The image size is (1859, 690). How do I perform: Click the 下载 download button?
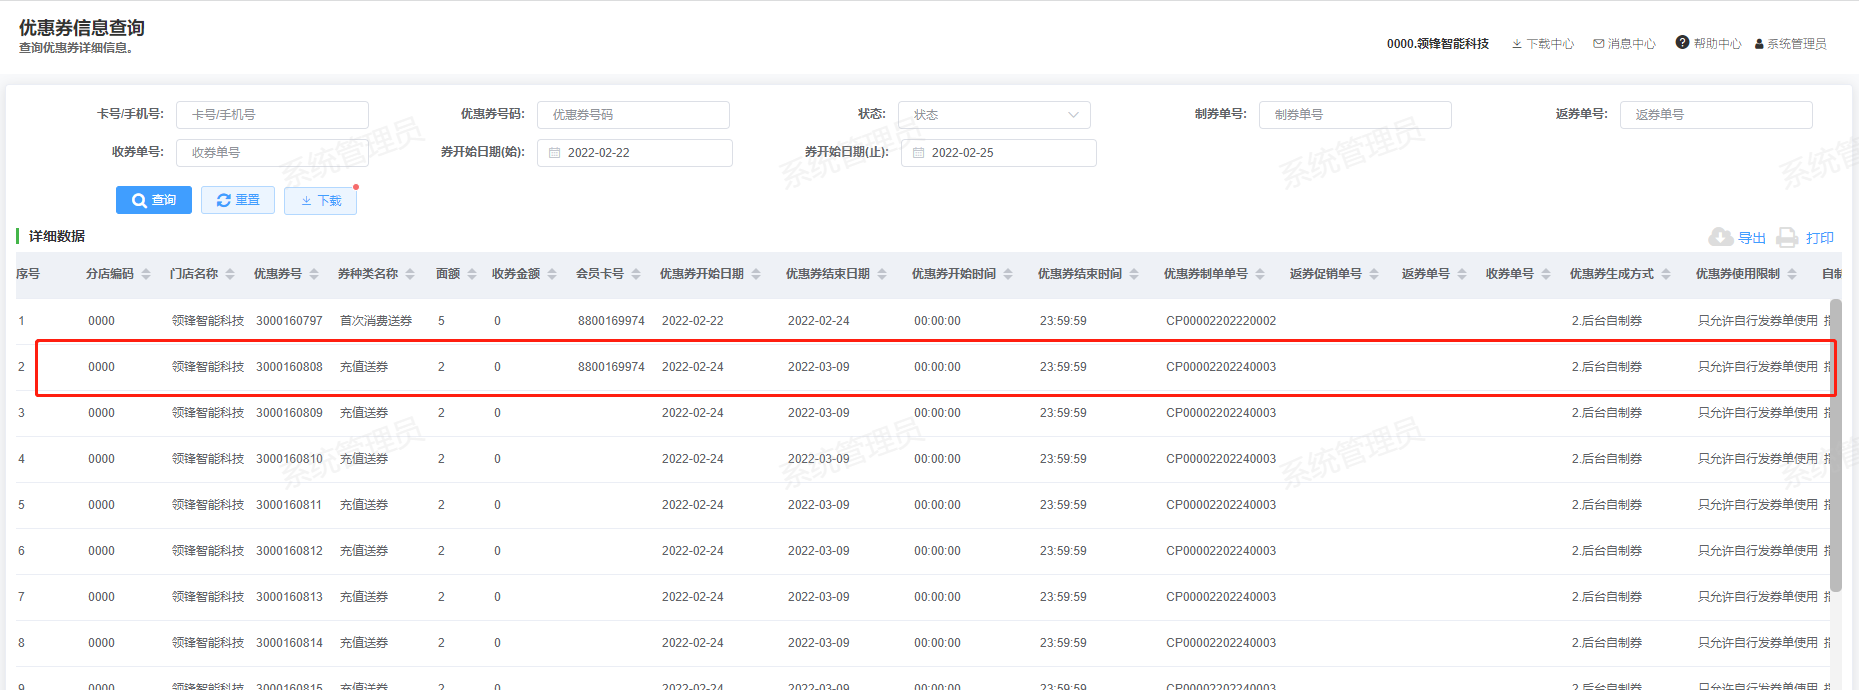pyautogui.click(x=320, y=201)
